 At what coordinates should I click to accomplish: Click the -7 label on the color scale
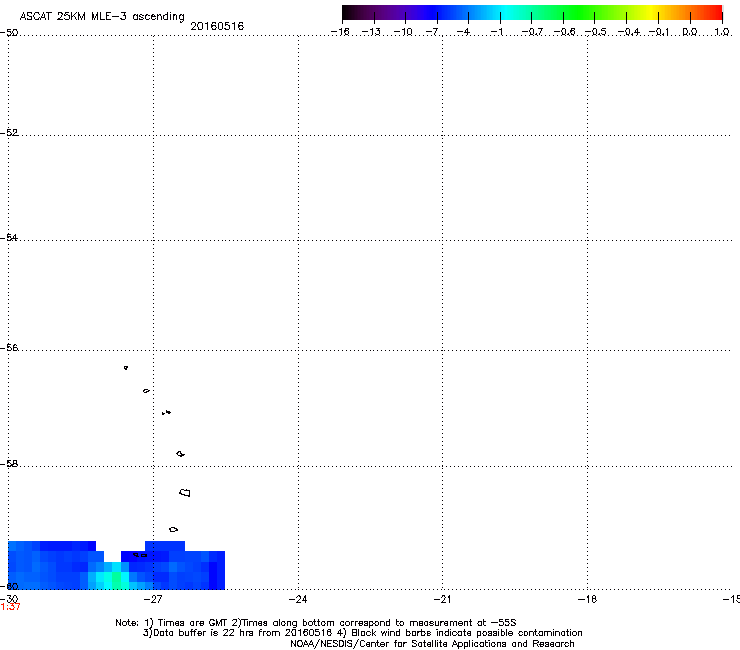coord(432,32)
